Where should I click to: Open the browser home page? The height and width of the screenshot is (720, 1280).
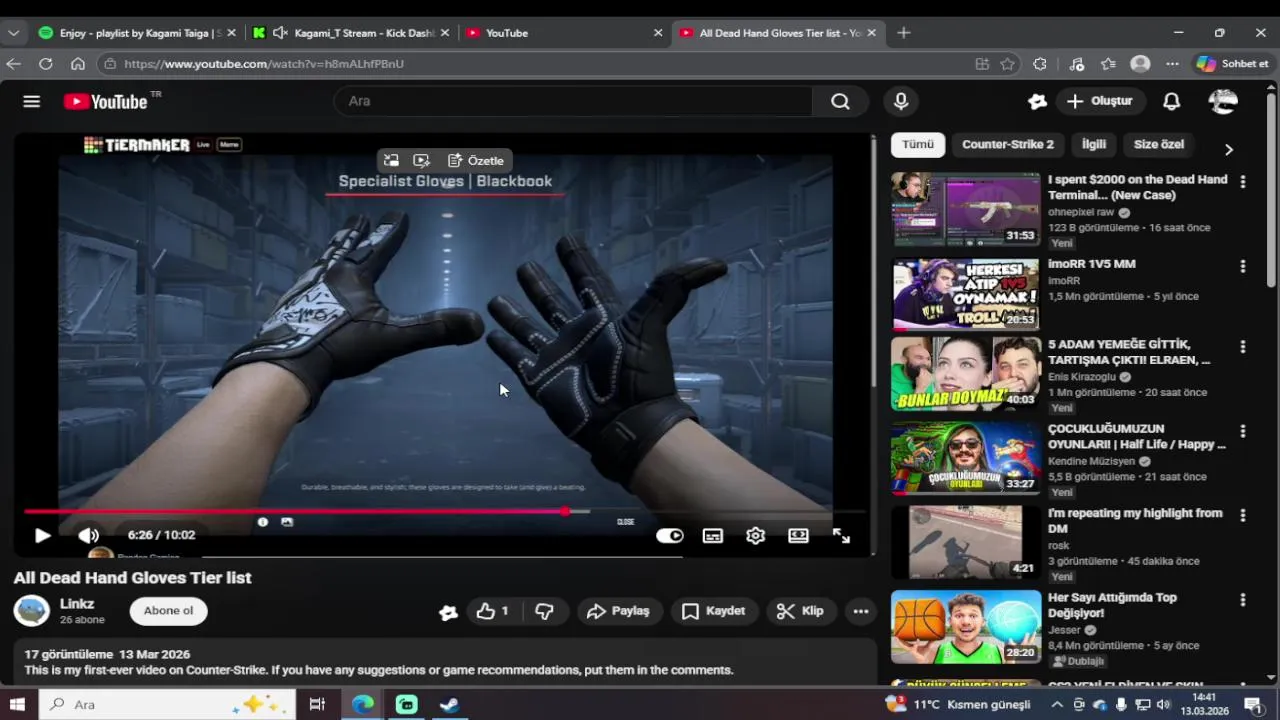(77, 63)
